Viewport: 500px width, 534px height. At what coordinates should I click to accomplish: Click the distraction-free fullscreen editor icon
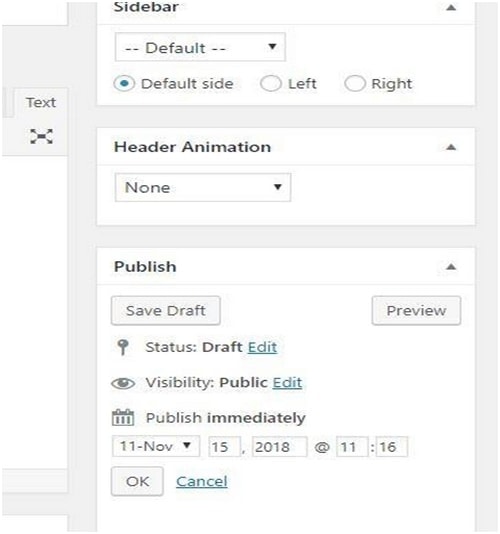(x=41, y=136)
